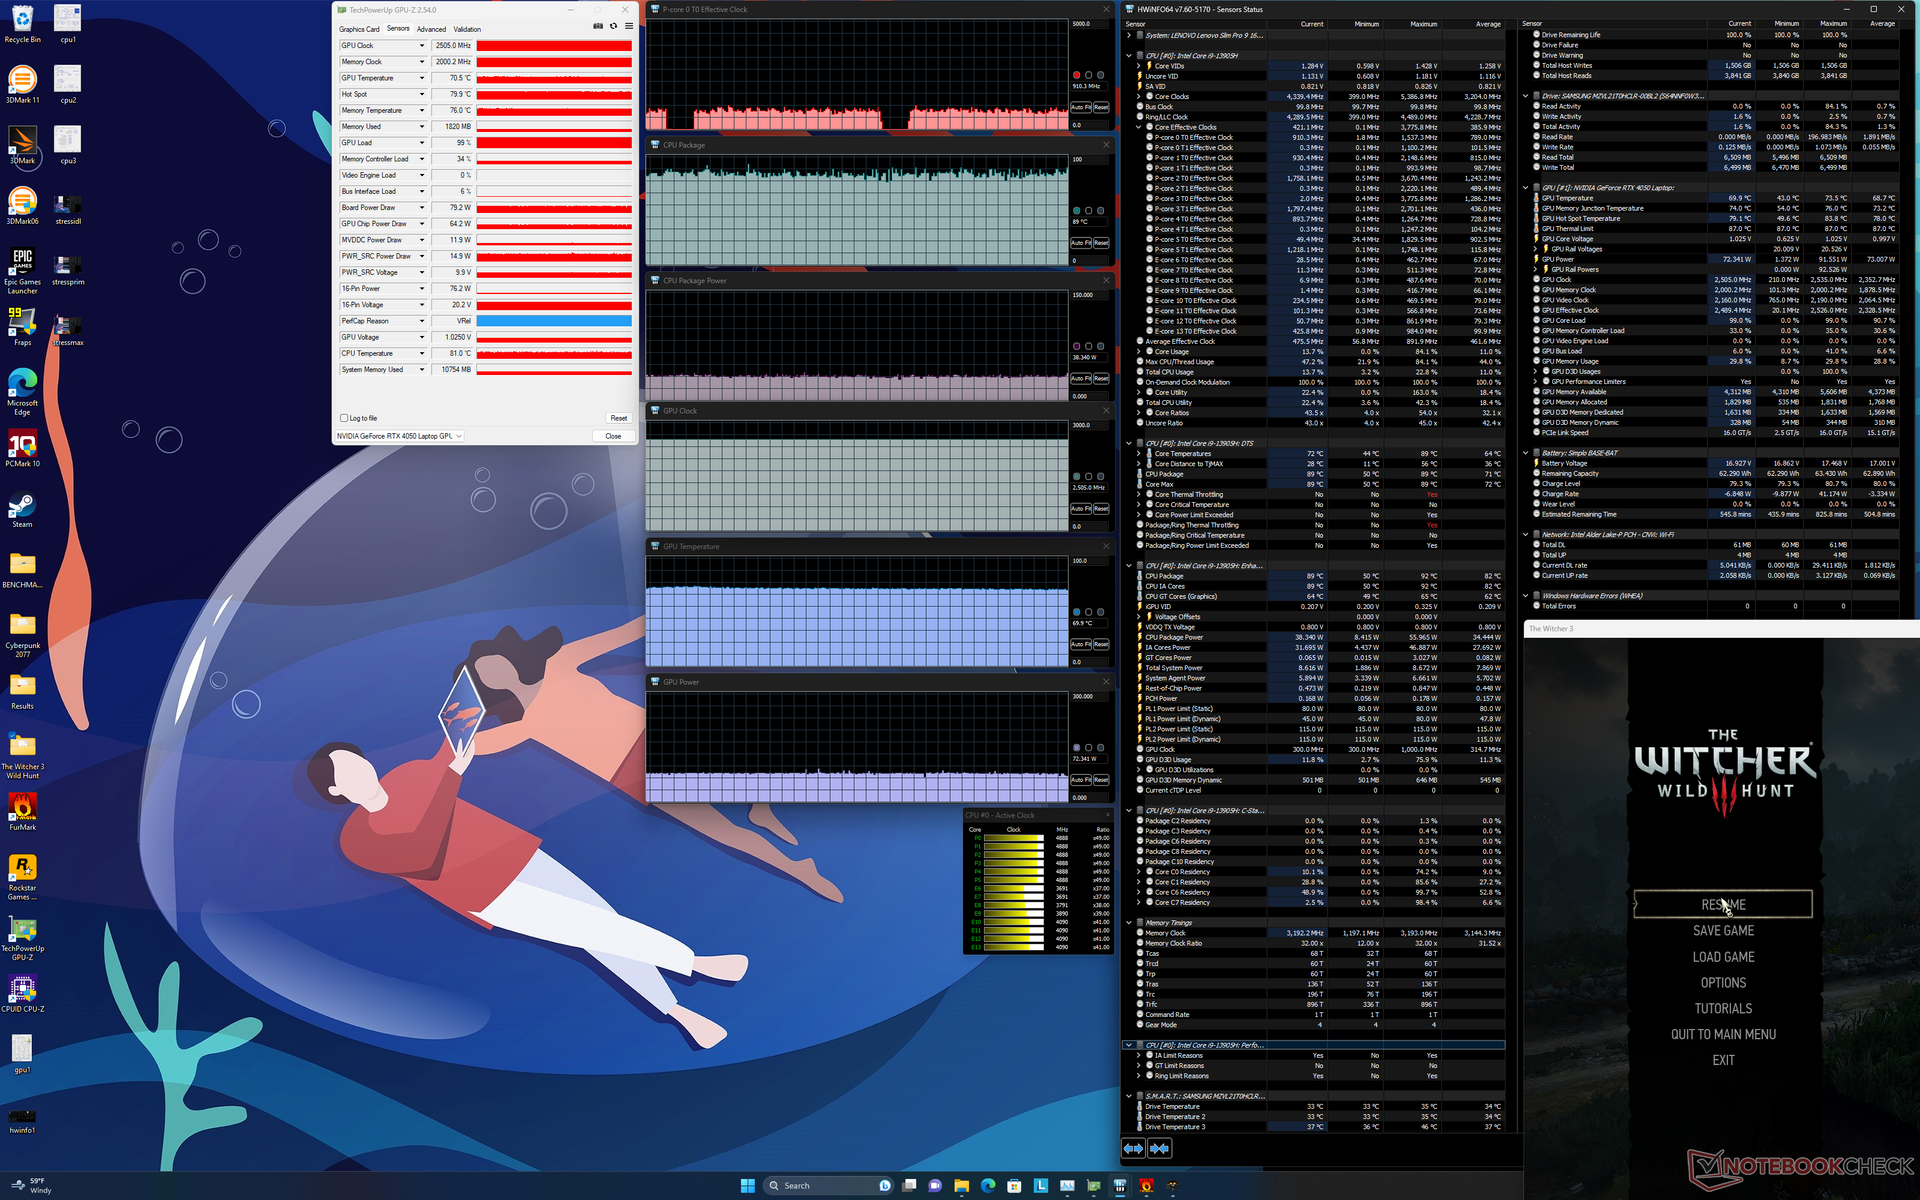The width and height of the screenshot is (1920, 1200).
Task: Launch 3DMark 11 desktop shortcut
Action: pyautogui.click(x=22, y=85)
